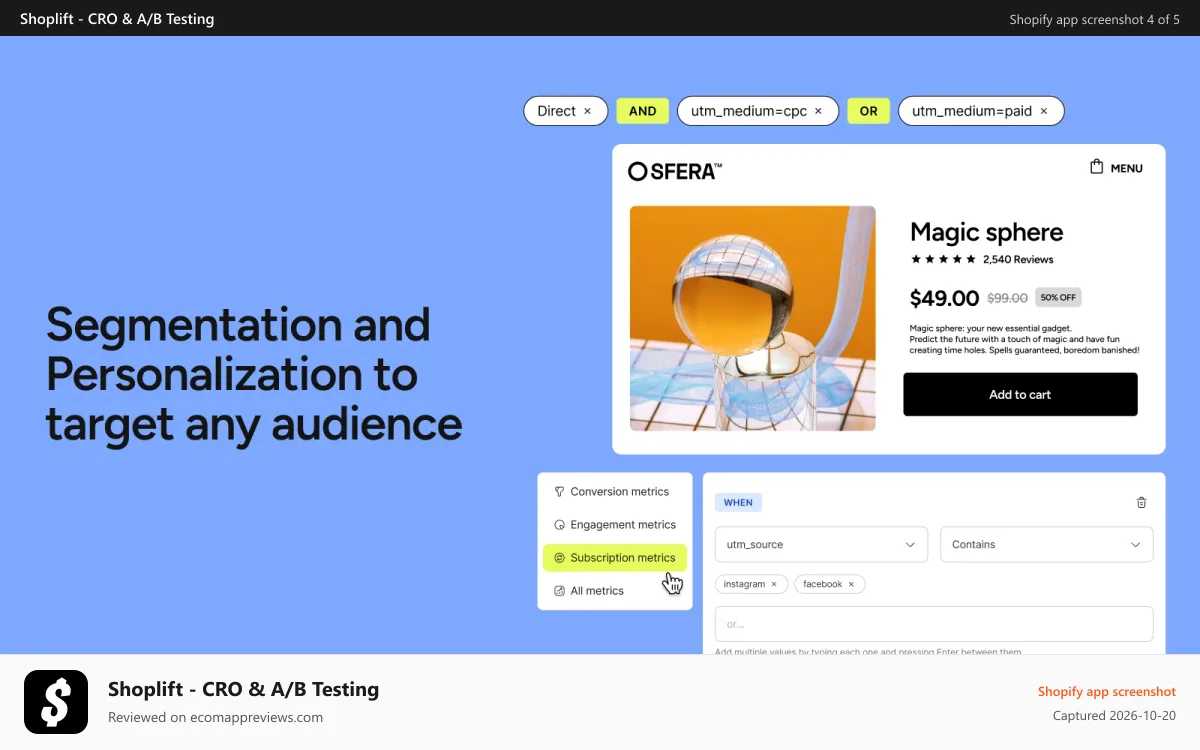Select Engagement metrics
Screen dimensions: 1200x750
[x=614, y=524]
